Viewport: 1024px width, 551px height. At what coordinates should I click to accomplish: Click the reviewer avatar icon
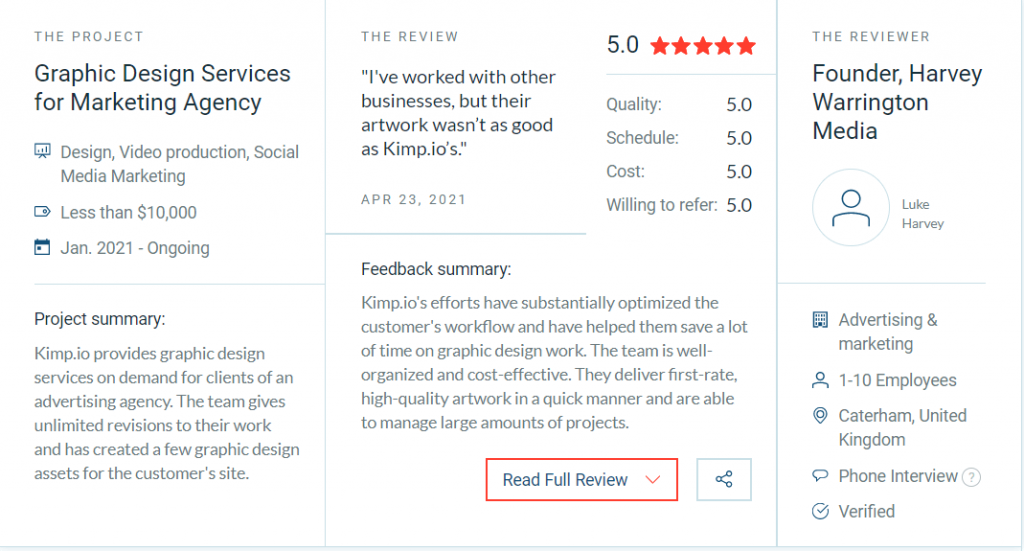point(851,207)
